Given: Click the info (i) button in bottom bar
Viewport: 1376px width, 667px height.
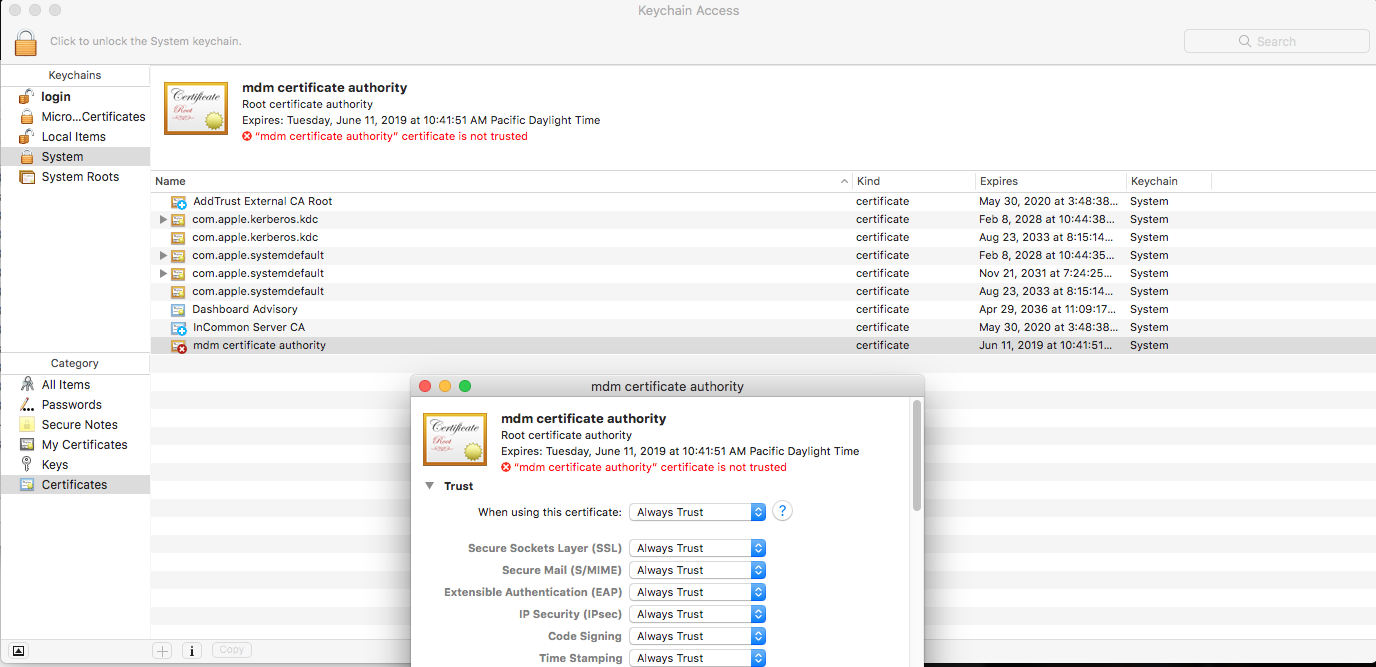Looking at the screenshot, I should point(192,650).
